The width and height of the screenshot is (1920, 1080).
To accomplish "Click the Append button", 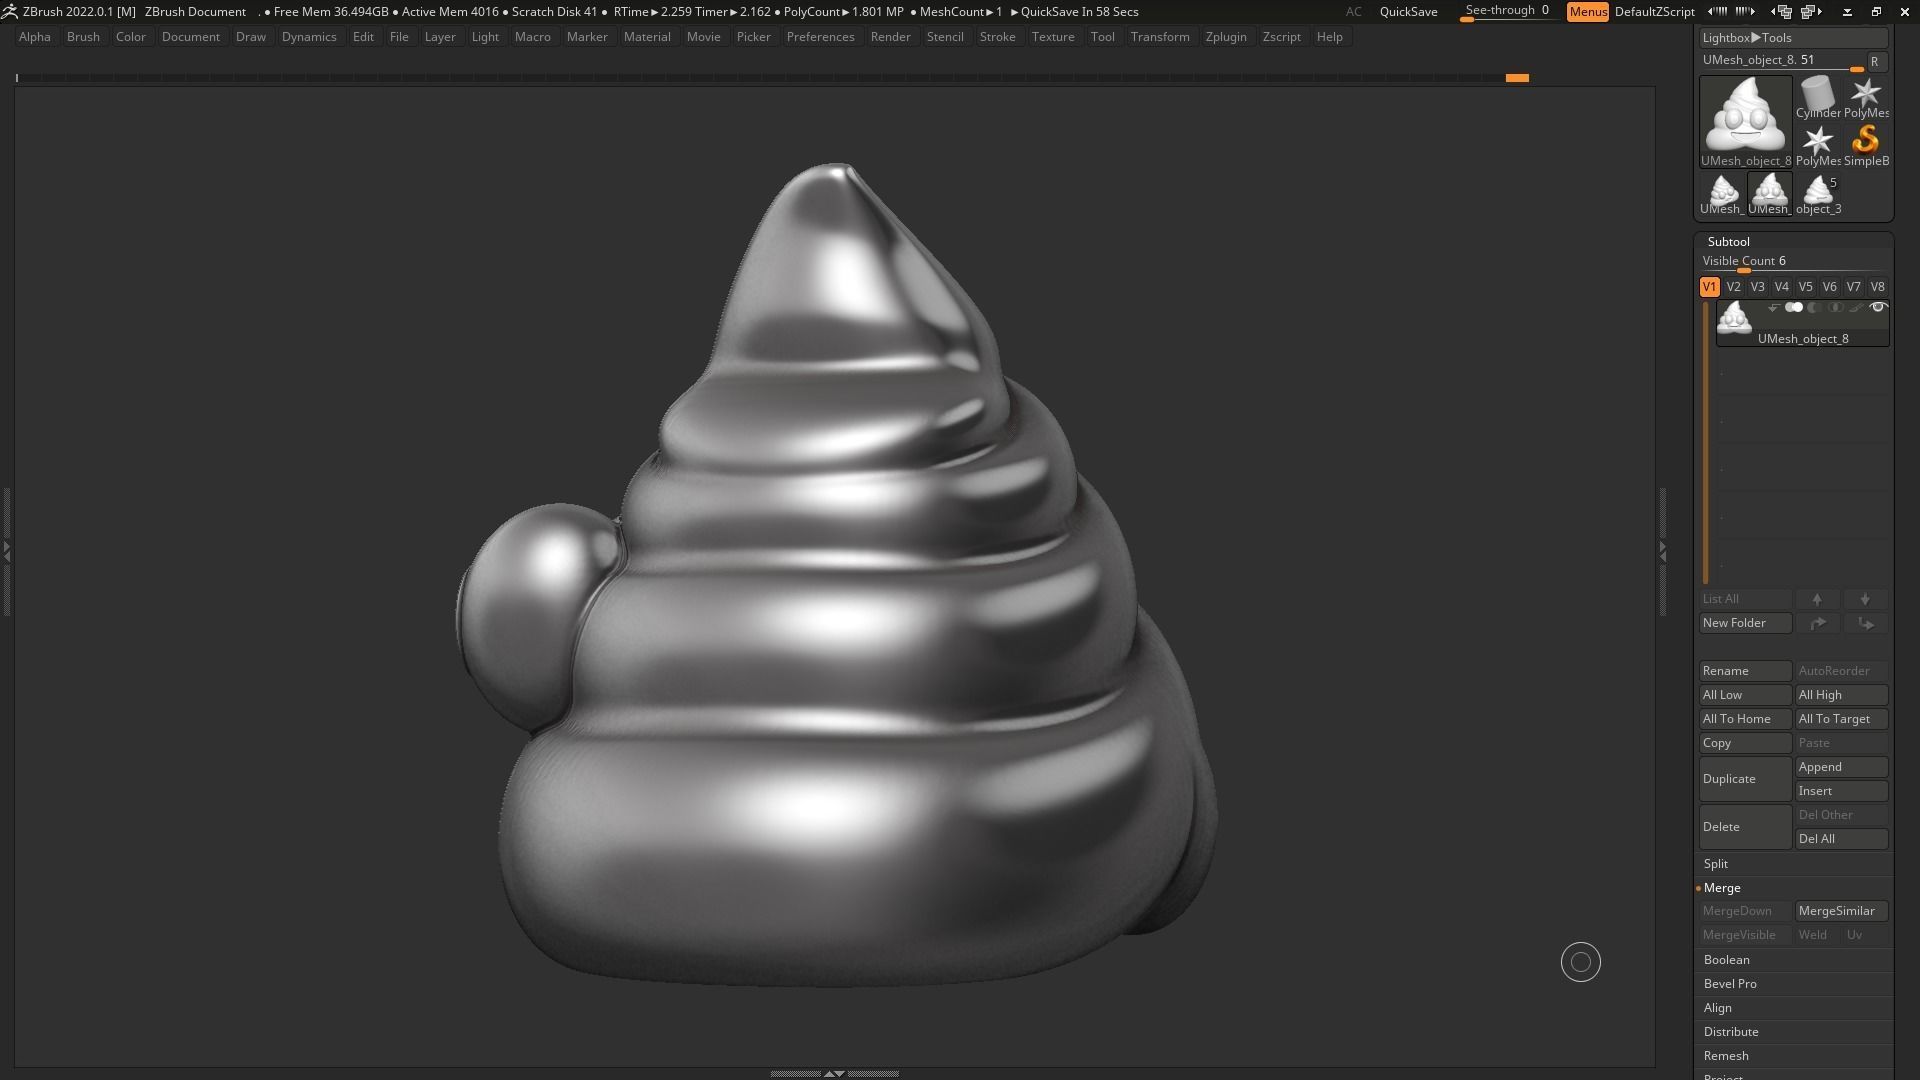I will (x=1842, y=767).
